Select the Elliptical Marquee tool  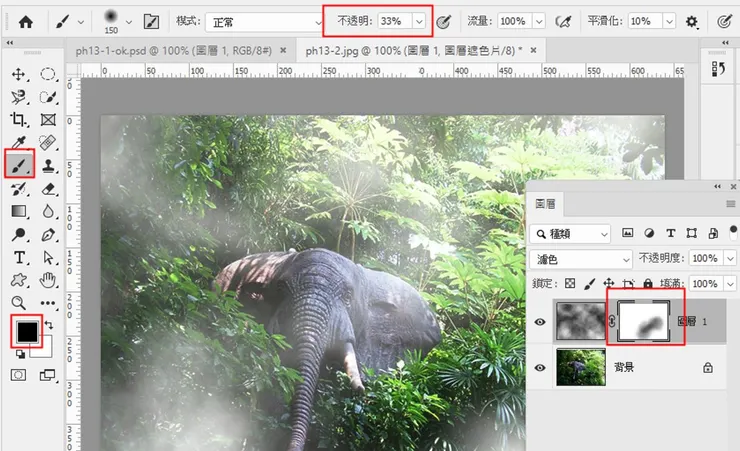tap(48, 74)
